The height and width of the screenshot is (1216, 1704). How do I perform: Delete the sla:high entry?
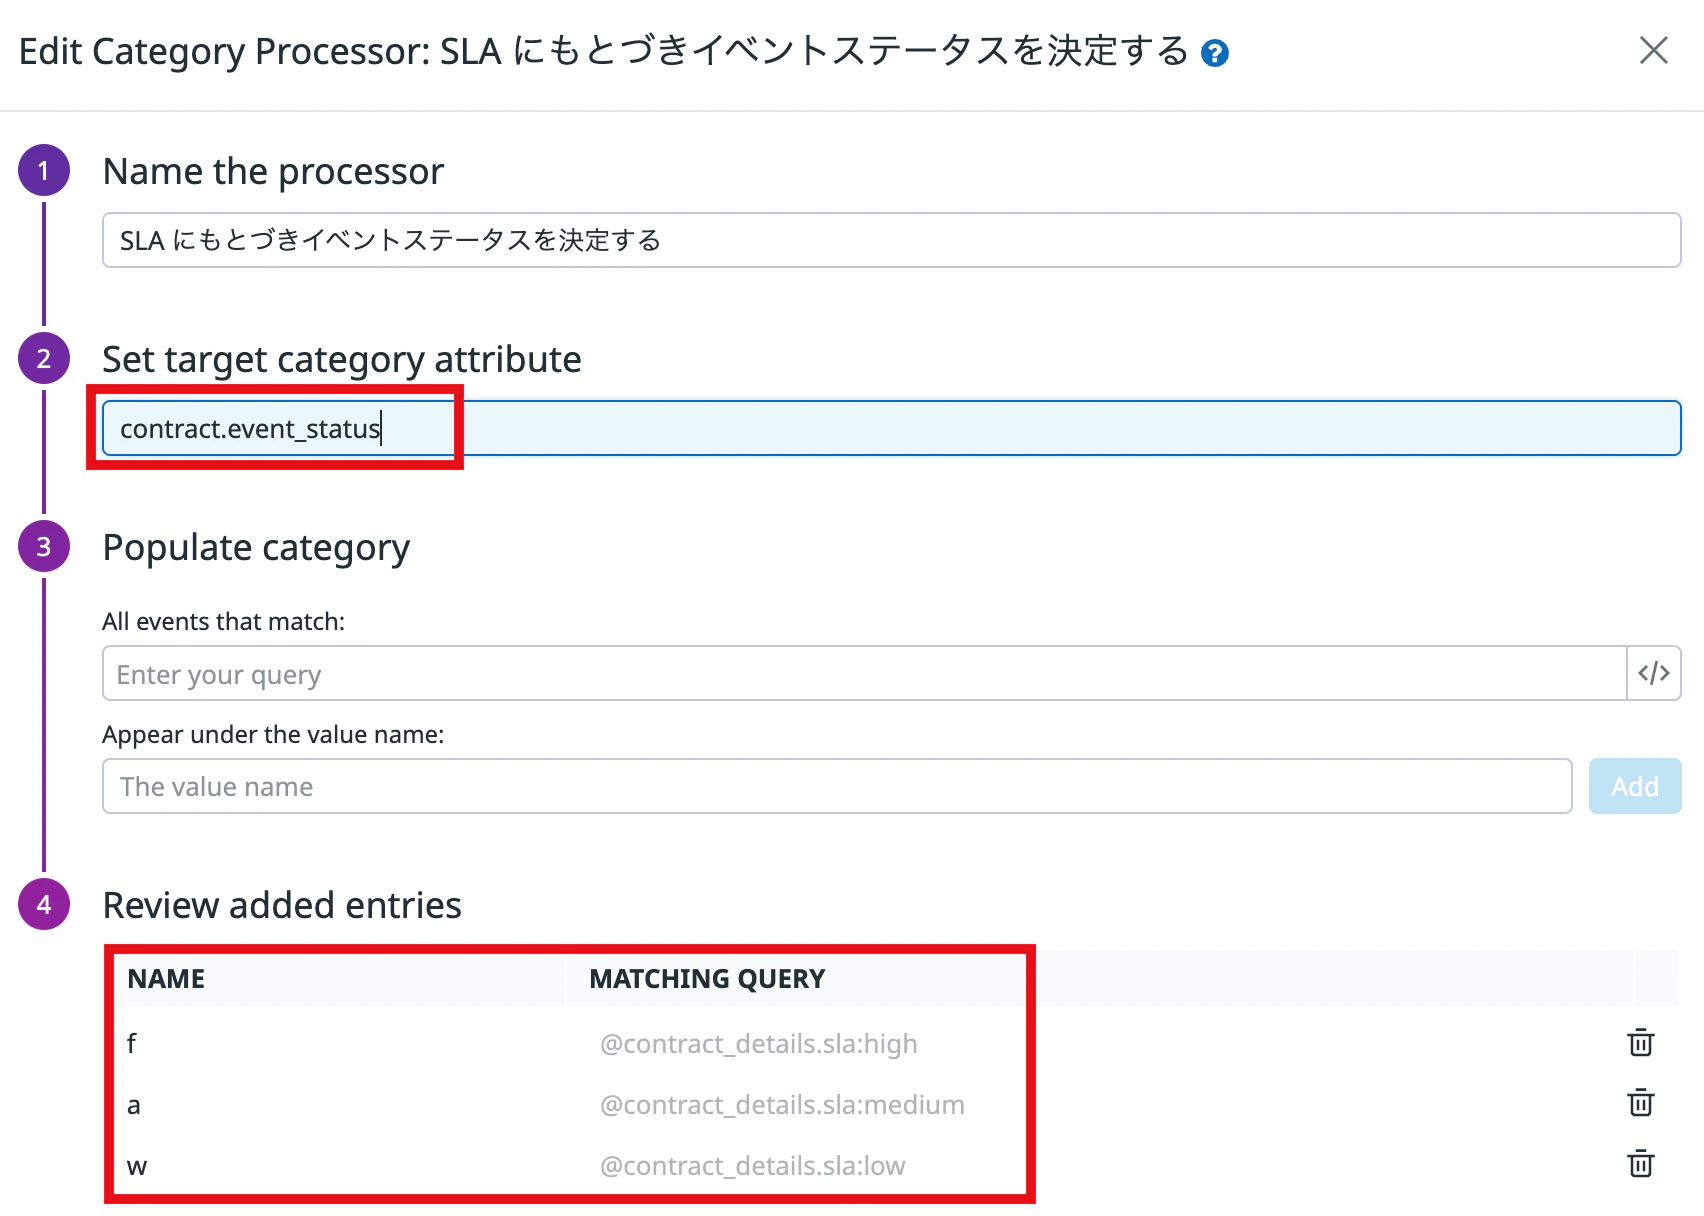click(x=1641, y=1042)
